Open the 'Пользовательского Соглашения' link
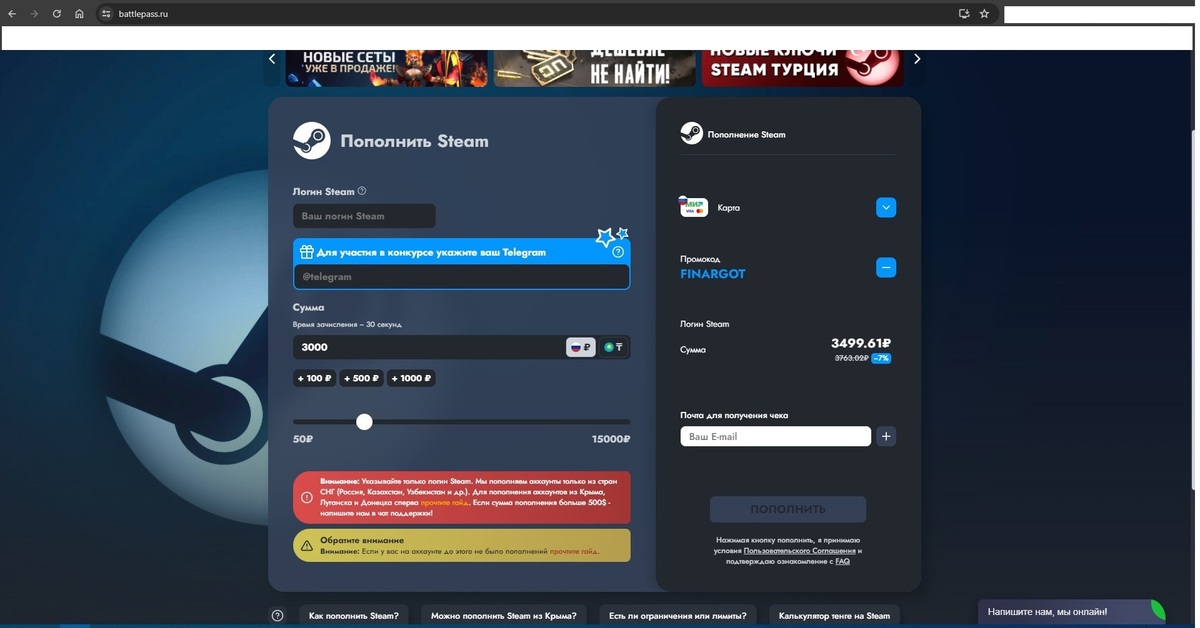The image size is (1200, 628). point(800,551)
